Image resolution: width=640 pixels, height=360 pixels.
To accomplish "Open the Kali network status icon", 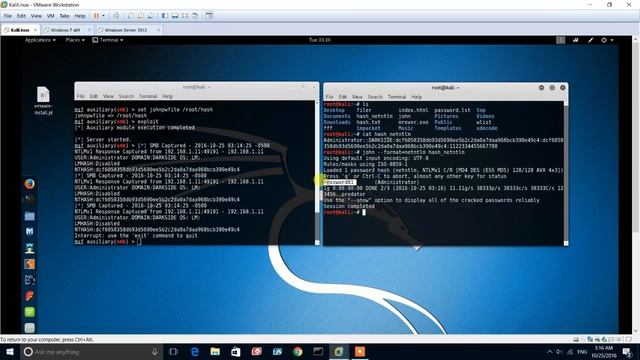I will [576, 40].
